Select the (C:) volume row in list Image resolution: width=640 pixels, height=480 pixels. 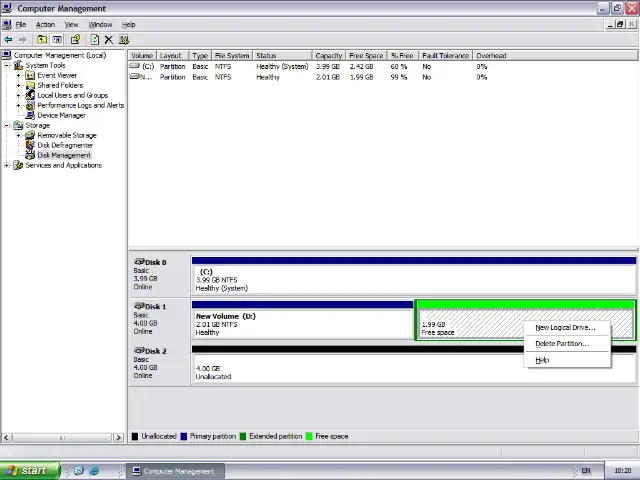[309, 67]
